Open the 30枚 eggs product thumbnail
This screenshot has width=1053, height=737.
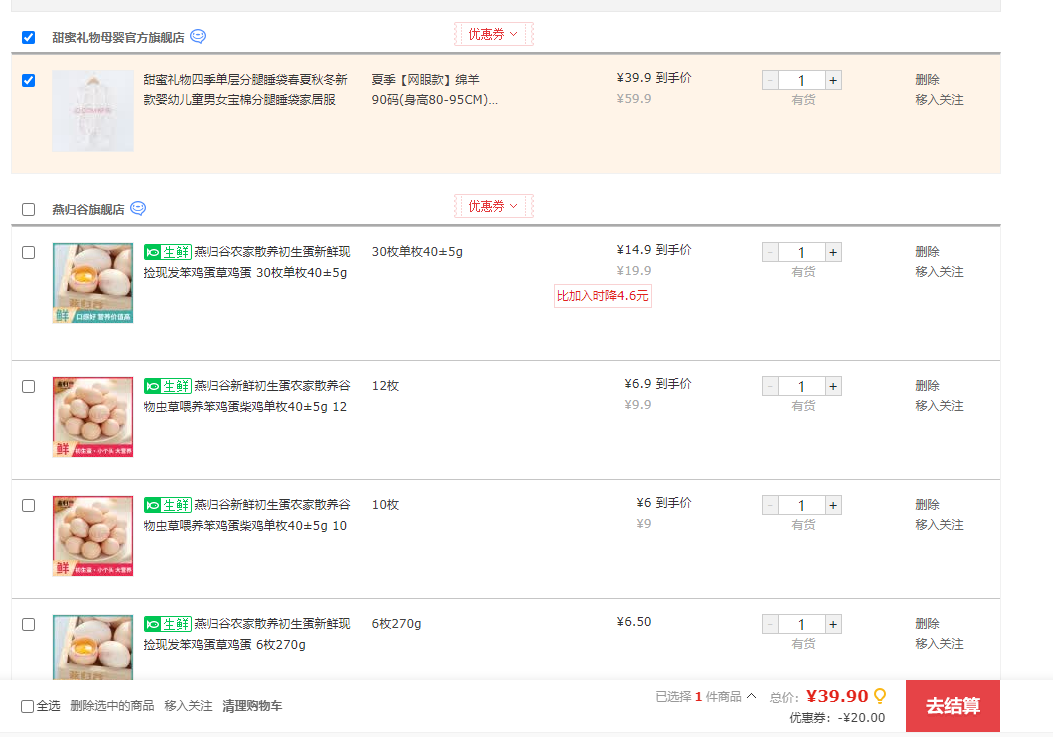tap(93, 283)
